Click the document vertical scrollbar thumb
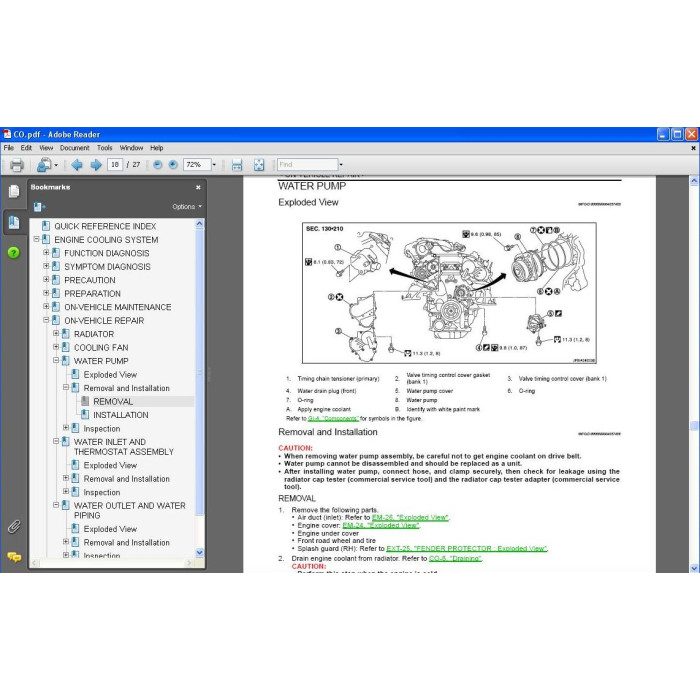700x700 pixels. click(694, 426)
